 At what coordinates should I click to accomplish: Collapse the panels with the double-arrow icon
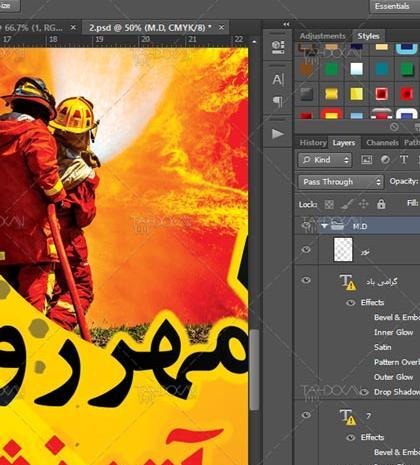(x=286, y=24)
